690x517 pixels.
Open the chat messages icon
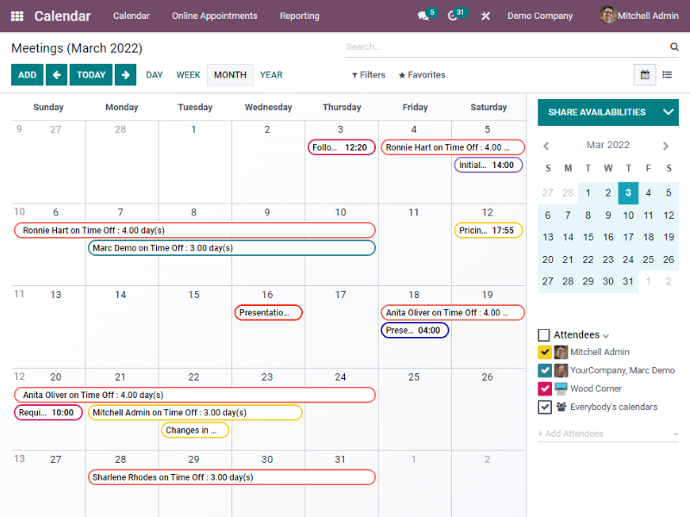(x=423, y=16)
